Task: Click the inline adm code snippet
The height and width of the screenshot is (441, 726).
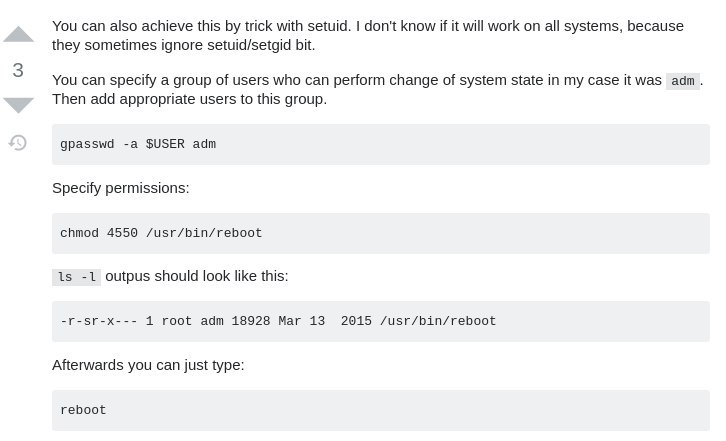Action: click(682, 81)
